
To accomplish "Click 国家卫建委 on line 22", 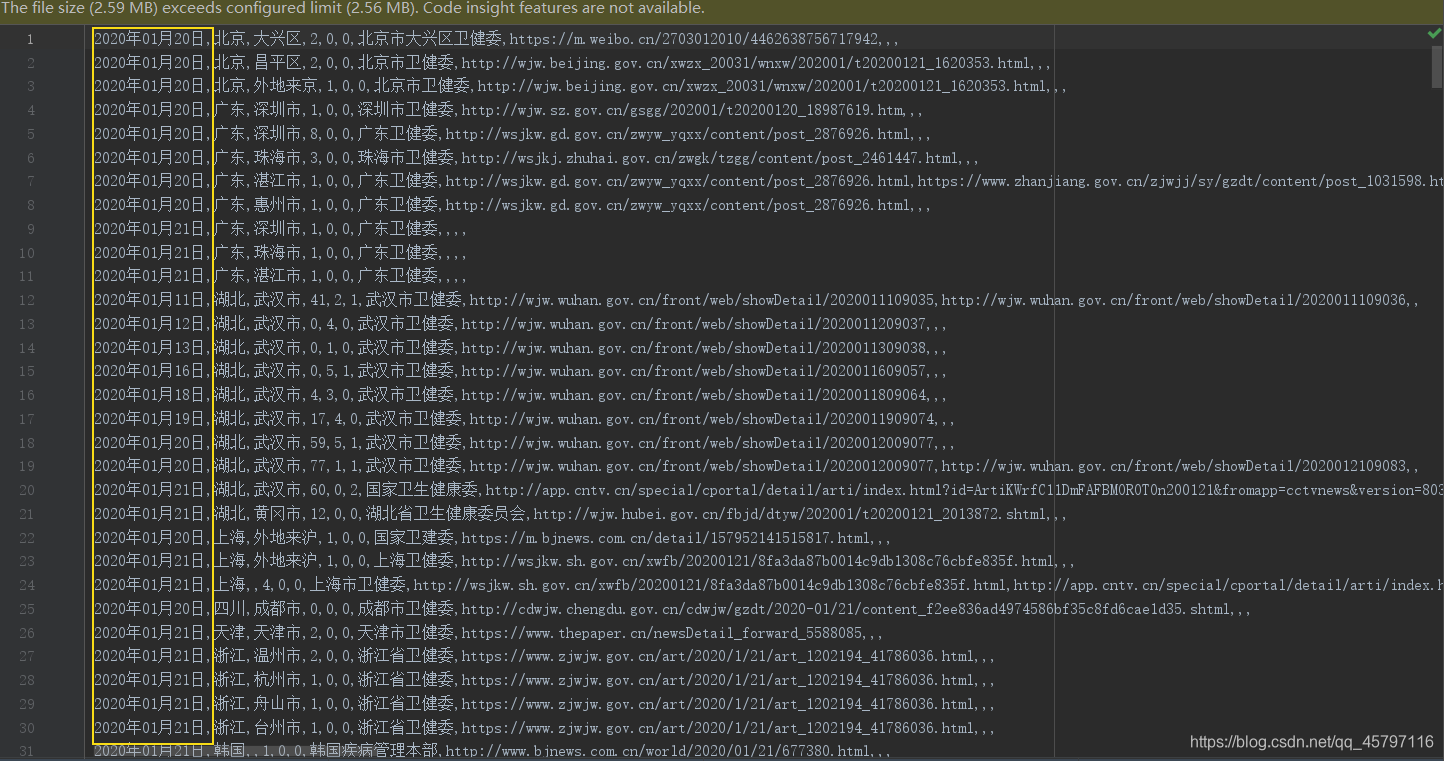I will pyautogui.click(x=413, y=538).
